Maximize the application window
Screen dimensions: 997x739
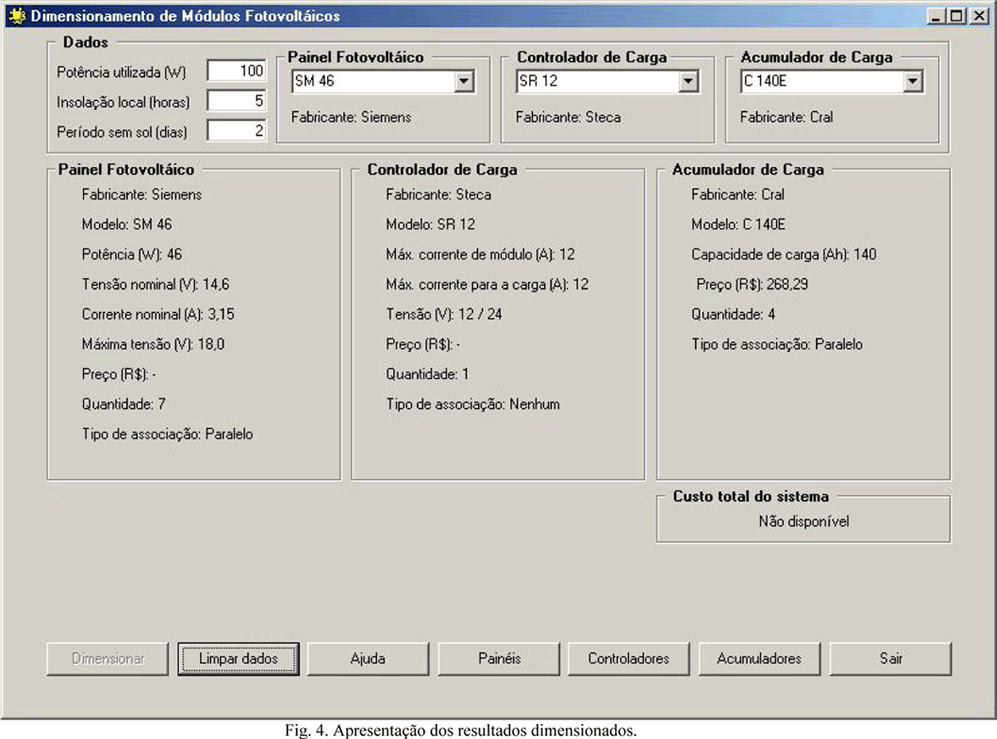pyautogui.click(x=955, y=16)
